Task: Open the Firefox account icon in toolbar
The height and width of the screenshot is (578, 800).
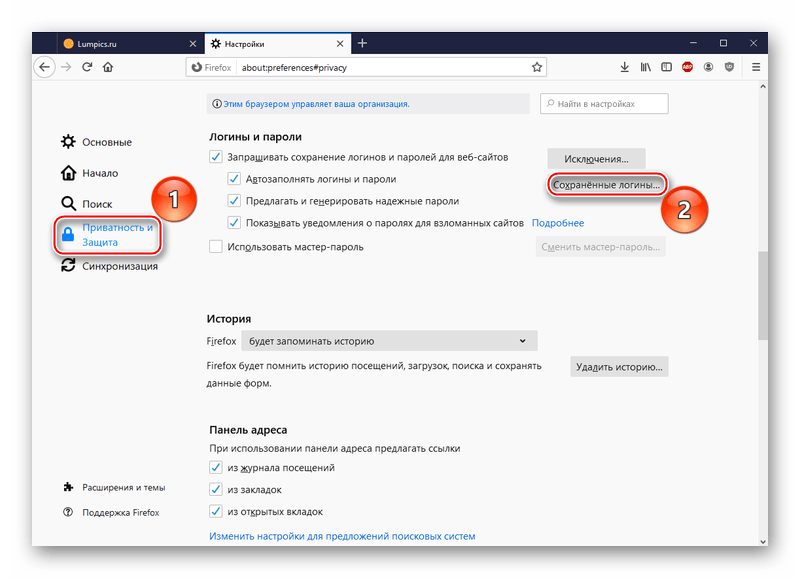Action: tap(709, 68)
